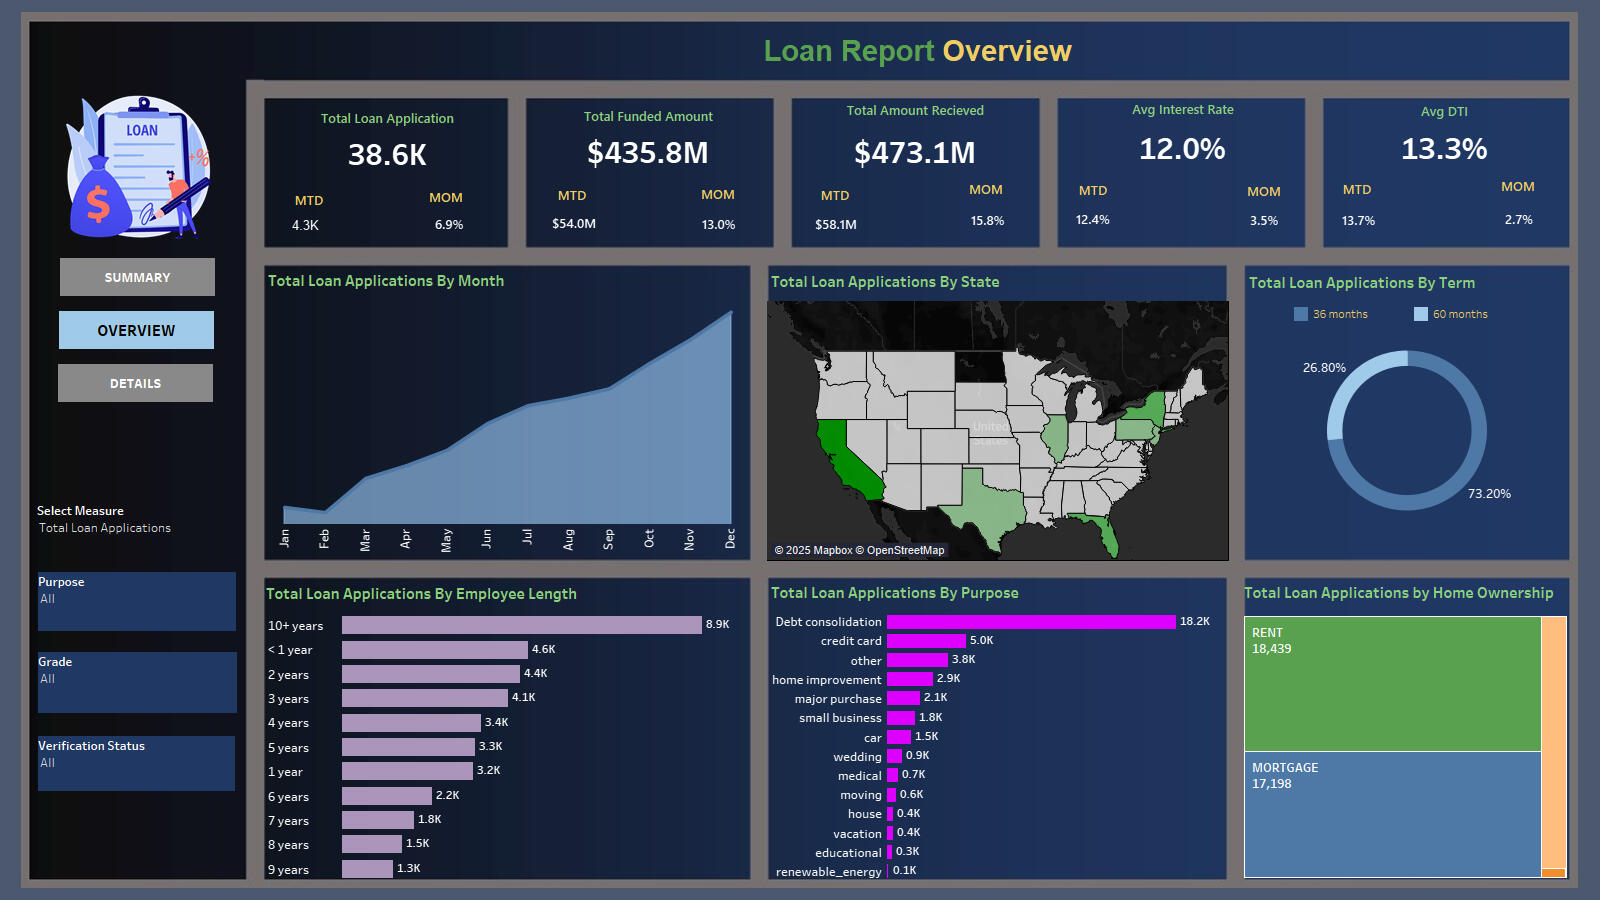This screenshot has width=1600, height=900.
Task: Switch to the OVERVIEW page
Action: pyautogui.click(x=136, y=330)
